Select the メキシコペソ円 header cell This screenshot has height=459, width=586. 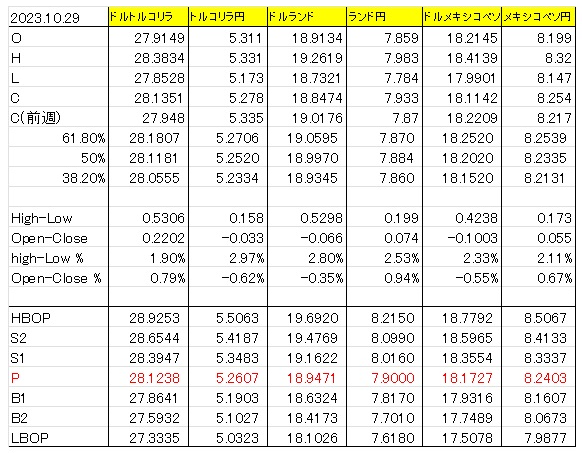539,17
